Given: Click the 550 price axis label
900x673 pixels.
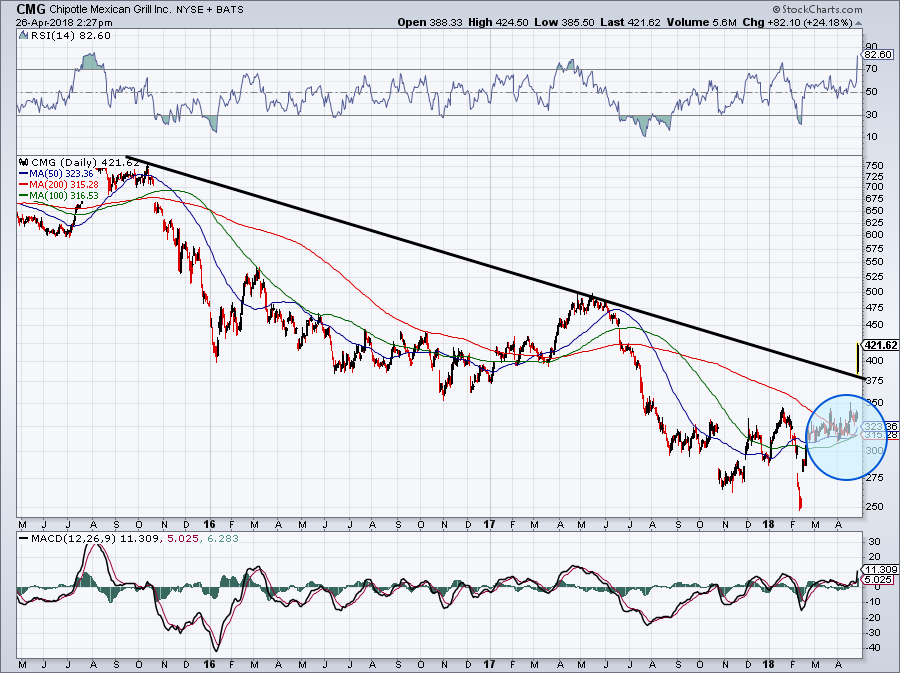Looking at the screenshot, I should point(874,262).
